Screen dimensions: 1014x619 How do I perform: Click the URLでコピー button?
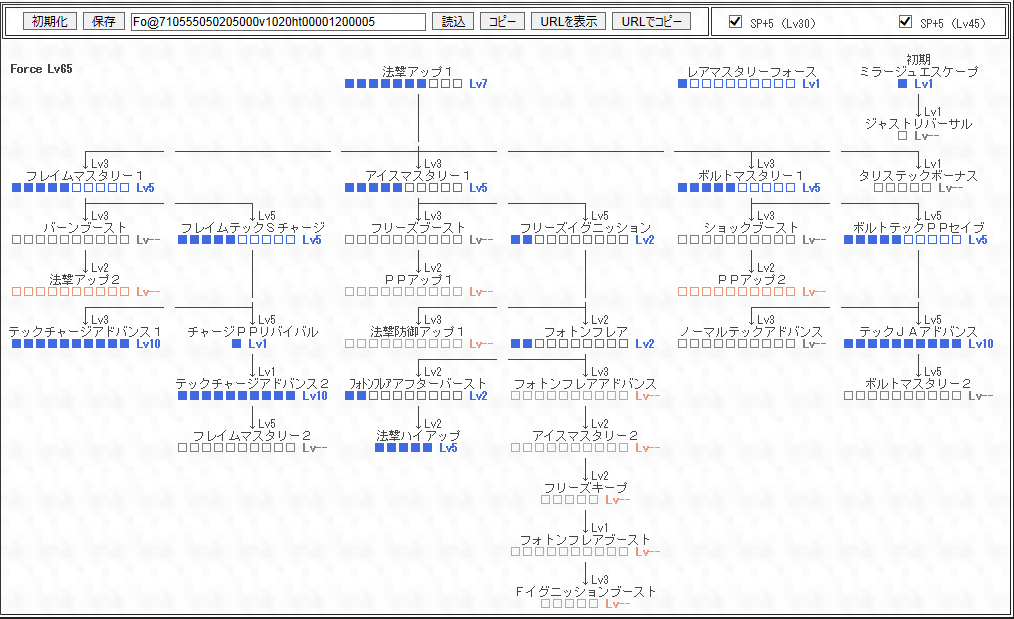tap(651, 21)
